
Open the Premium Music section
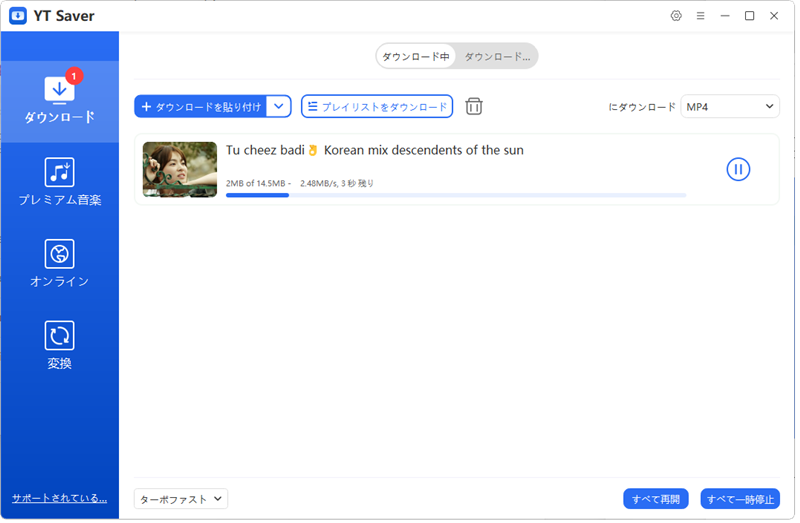click(x=60, y=182)
